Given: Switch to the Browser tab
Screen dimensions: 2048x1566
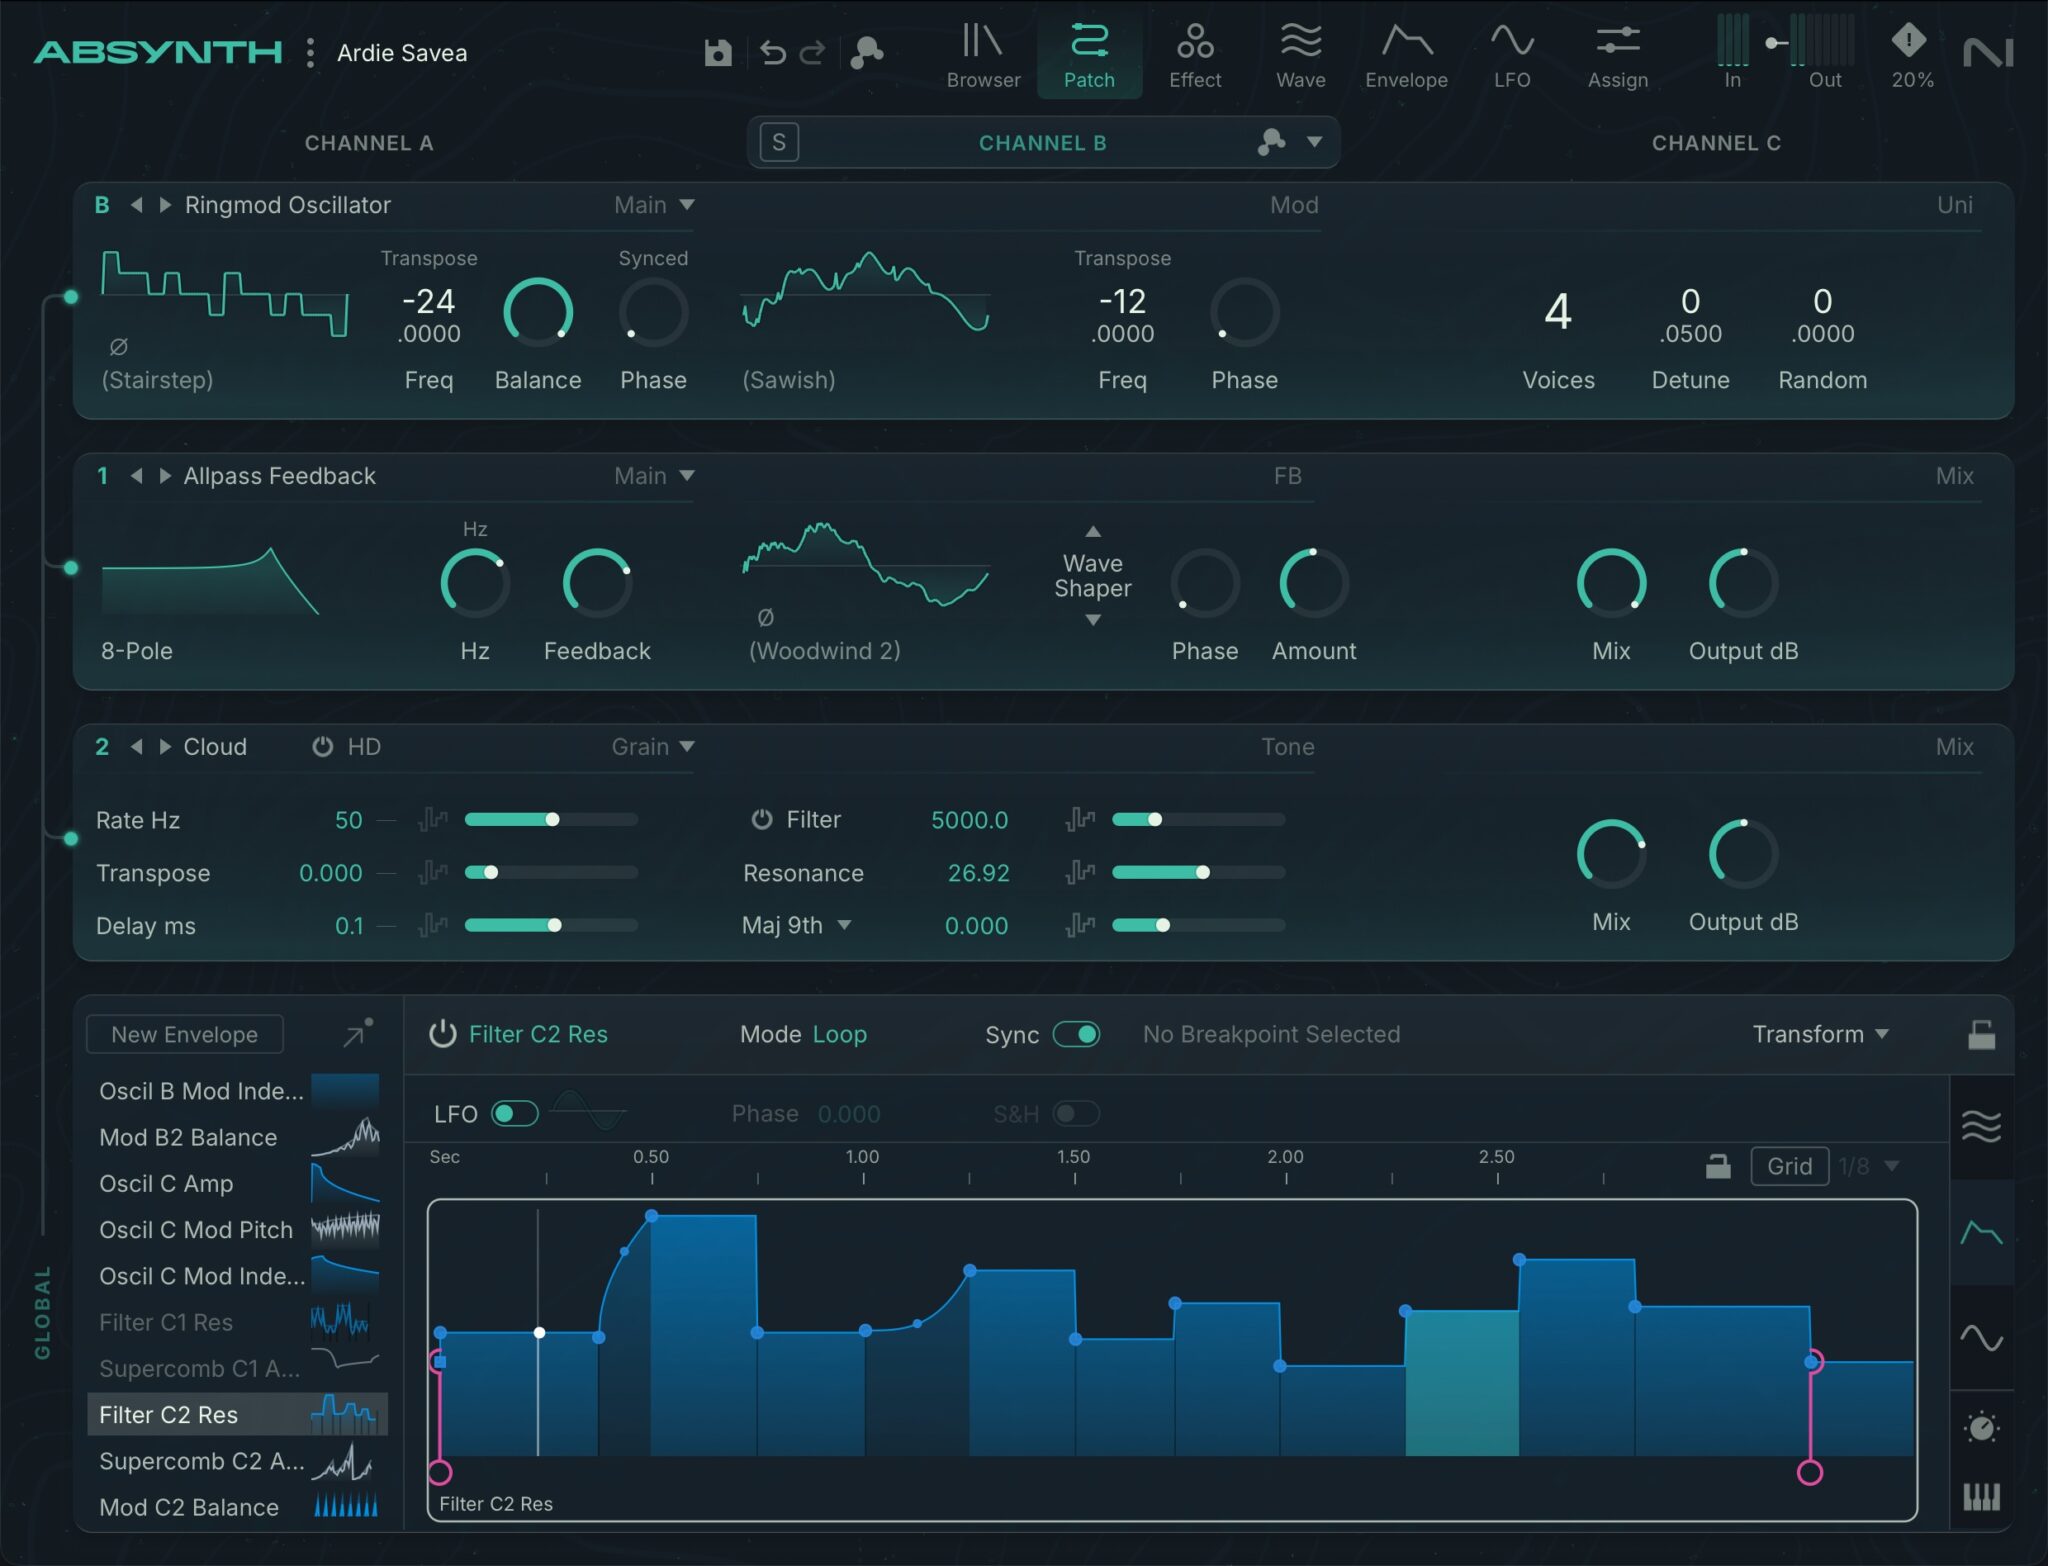Looking at the screenshot, I should coord(983,56).
